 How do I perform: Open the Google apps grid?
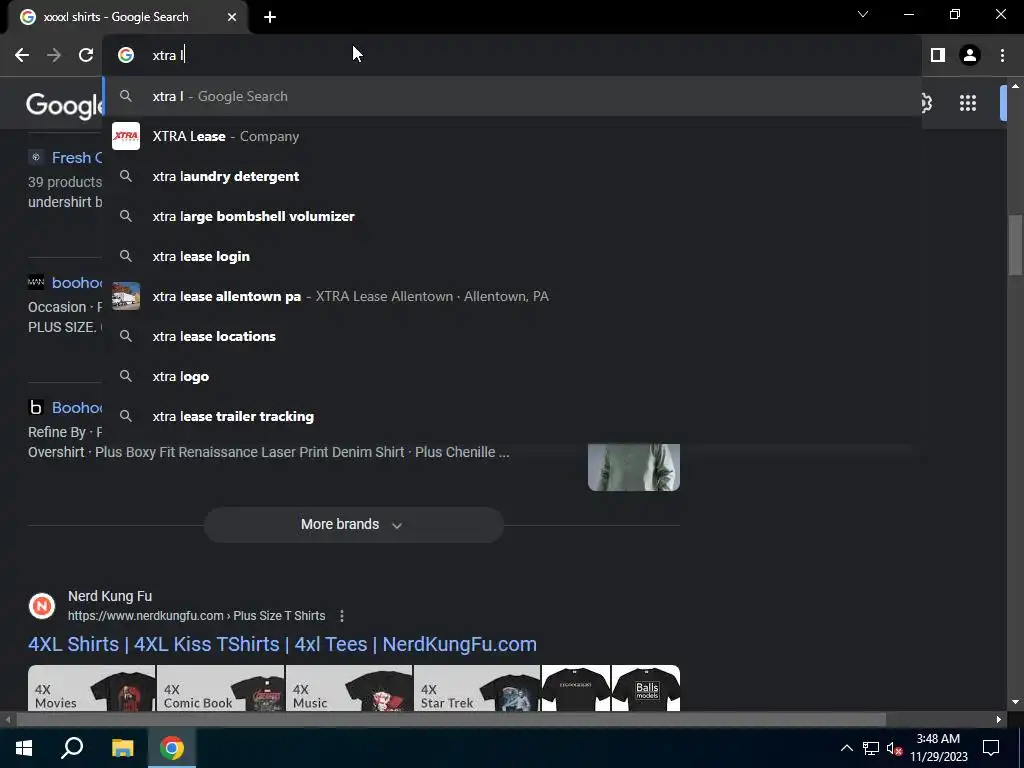968,103
